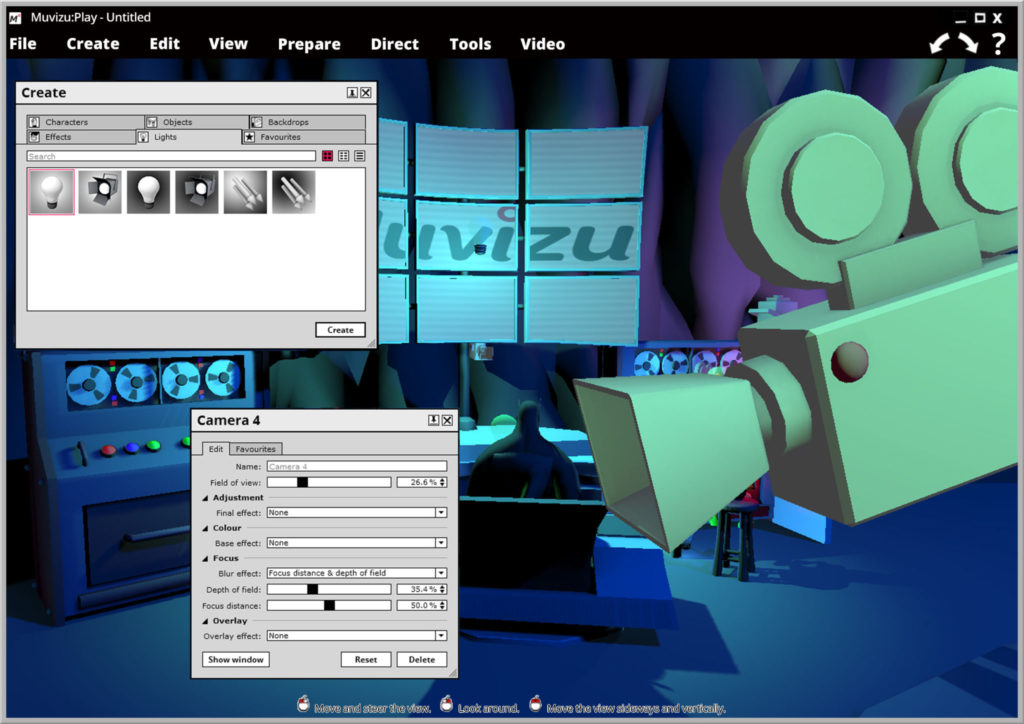Pin the Camera 4 window
Screen dimensions: 1024x724
tap(432, 420)
